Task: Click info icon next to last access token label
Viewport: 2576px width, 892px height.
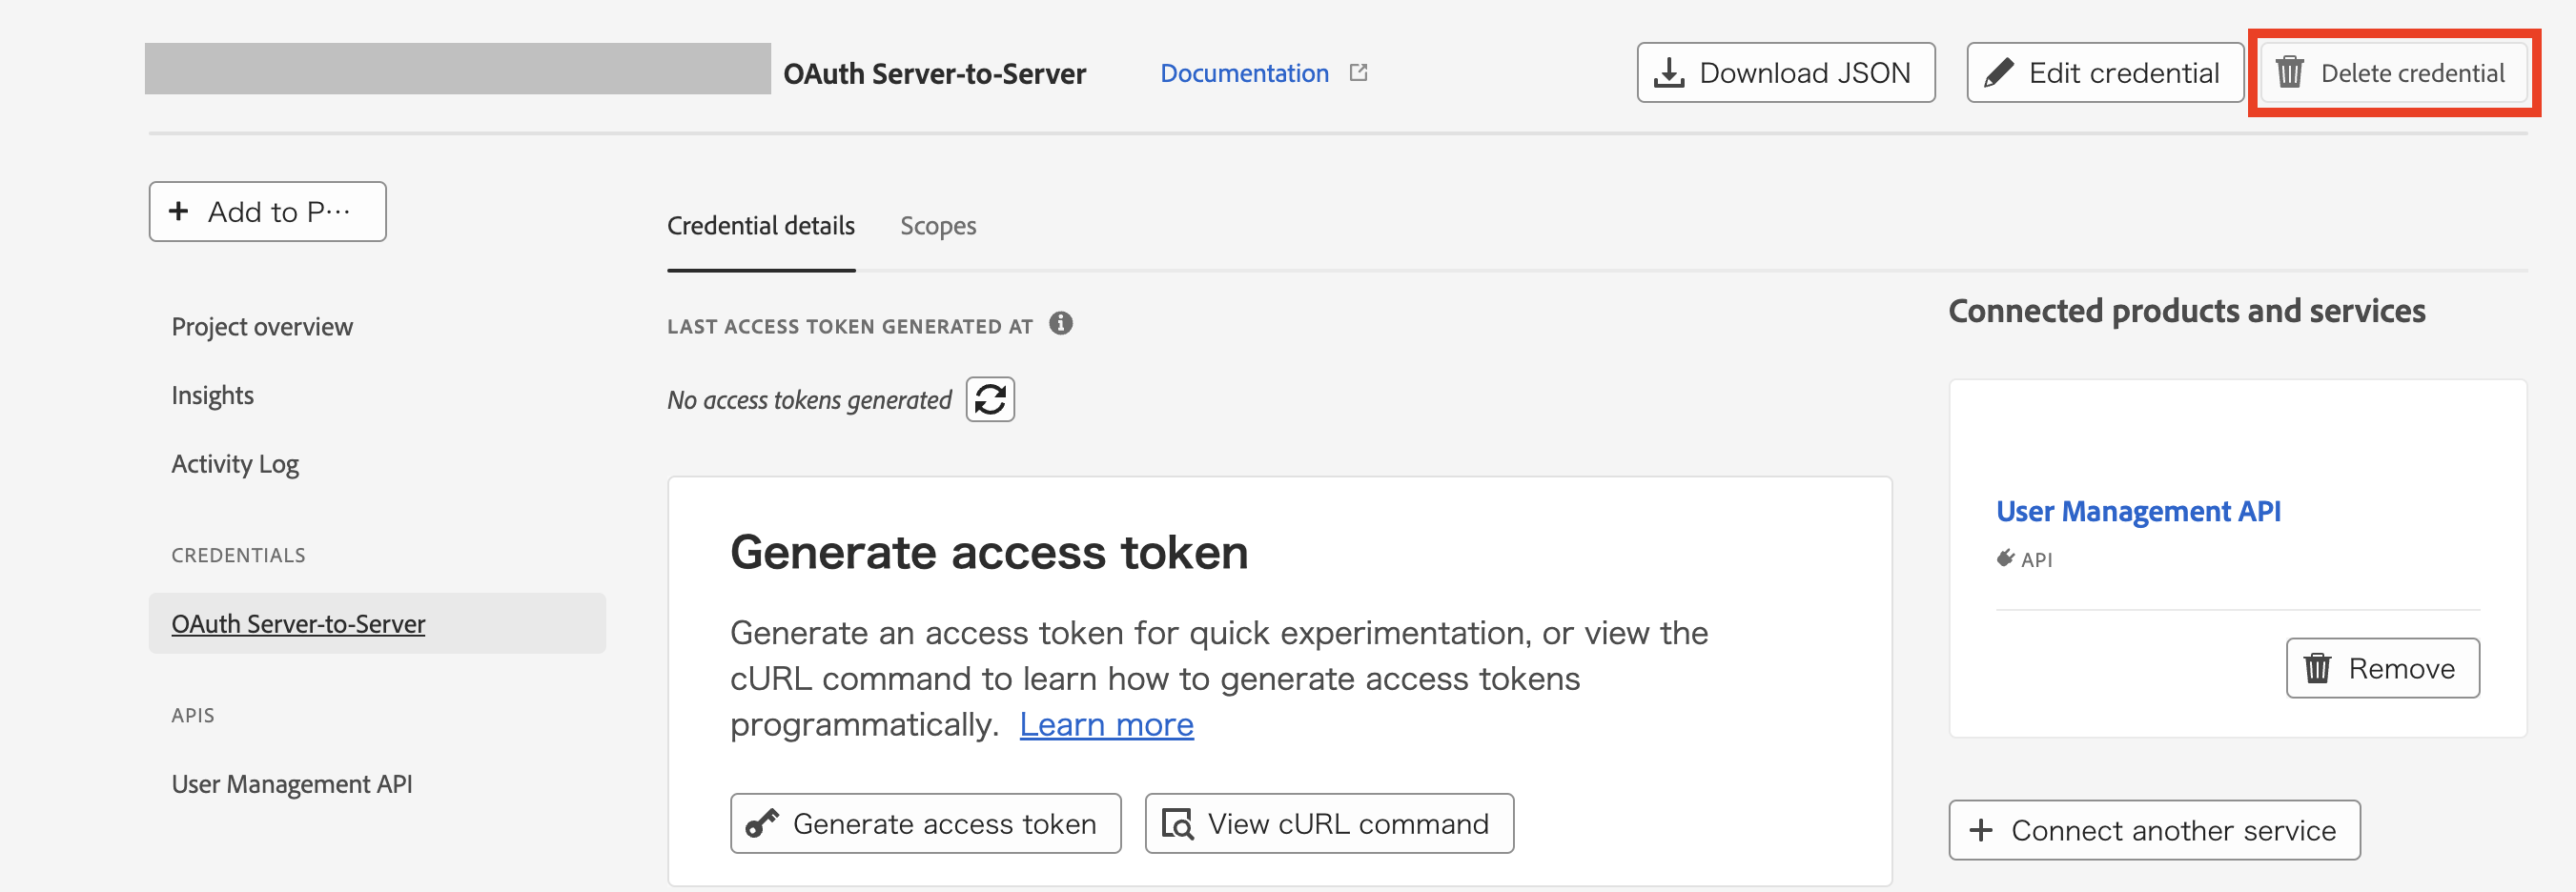Action: pyautogui.click(x=1060, y=324)
